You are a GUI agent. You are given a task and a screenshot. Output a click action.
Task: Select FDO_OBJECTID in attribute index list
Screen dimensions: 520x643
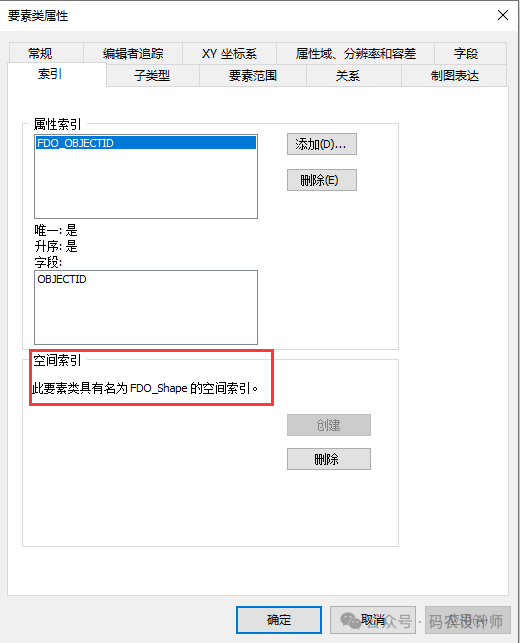(x=146, y=143)
